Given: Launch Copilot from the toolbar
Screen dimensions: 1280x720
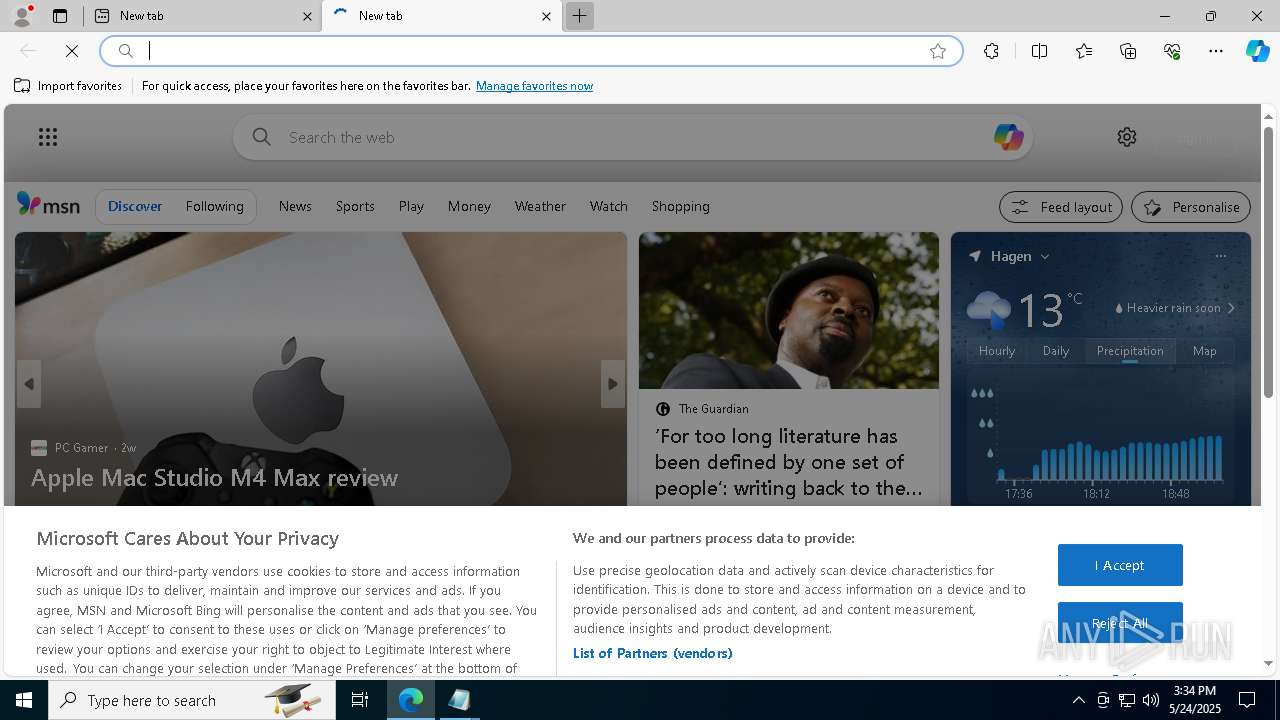Looking at the screenshot, I should coord(1257,51).
